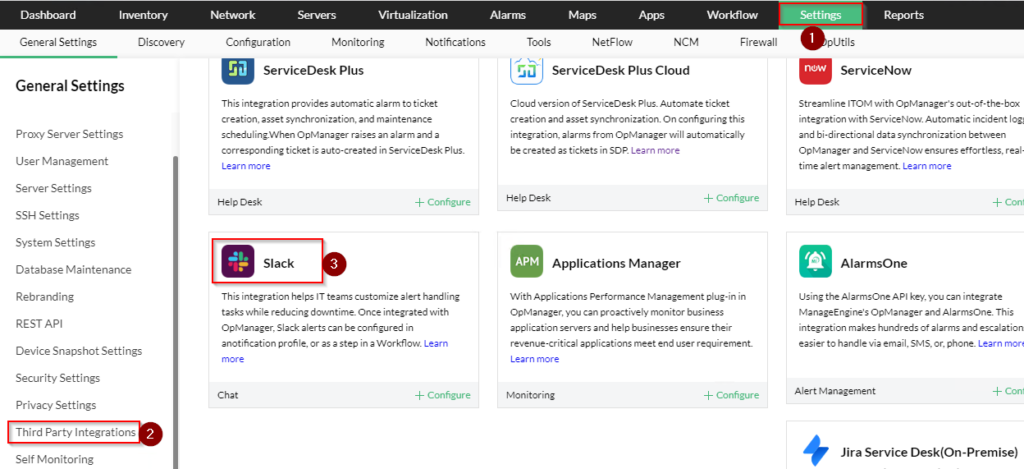The image size is (1024, 469).
Task: Open Privacy Settings in sidebar
Action: pos(56,405)
